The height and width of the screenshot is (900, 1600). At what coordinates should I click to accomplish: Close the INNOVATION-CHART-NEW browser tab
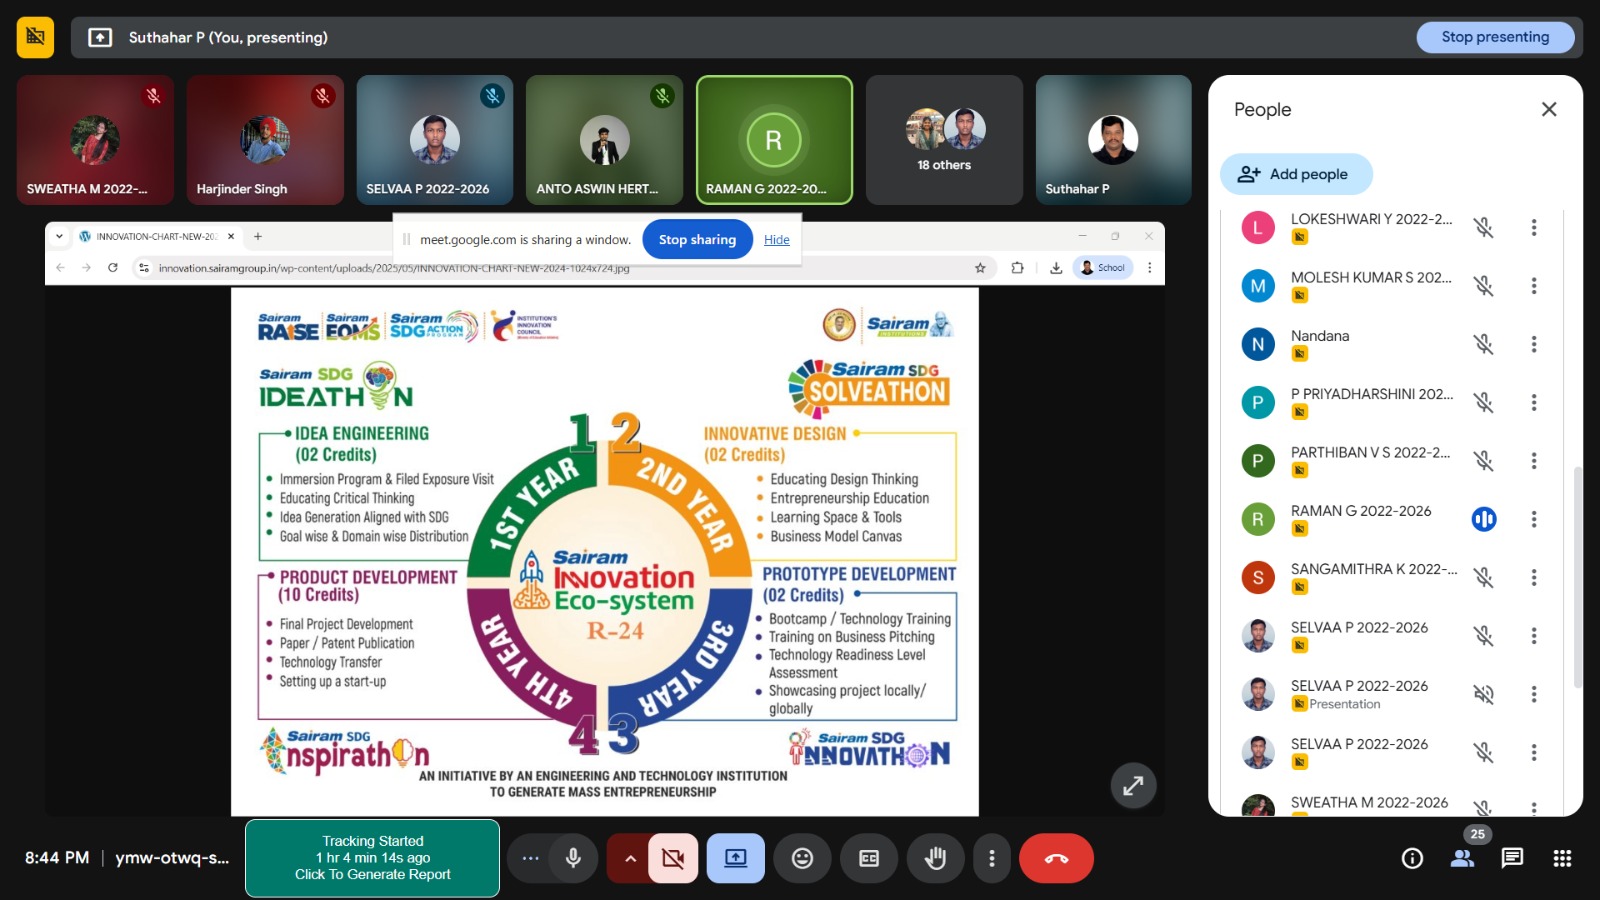point(231,237)
